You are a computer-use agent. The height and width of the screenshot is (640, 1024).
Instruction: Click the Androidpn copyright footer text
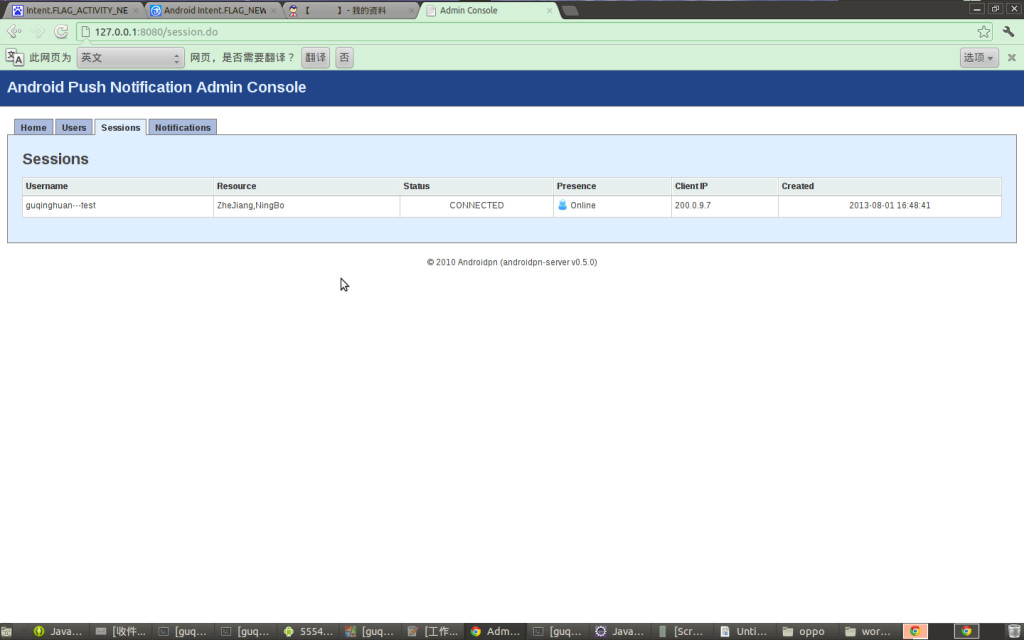click(512, 262)
